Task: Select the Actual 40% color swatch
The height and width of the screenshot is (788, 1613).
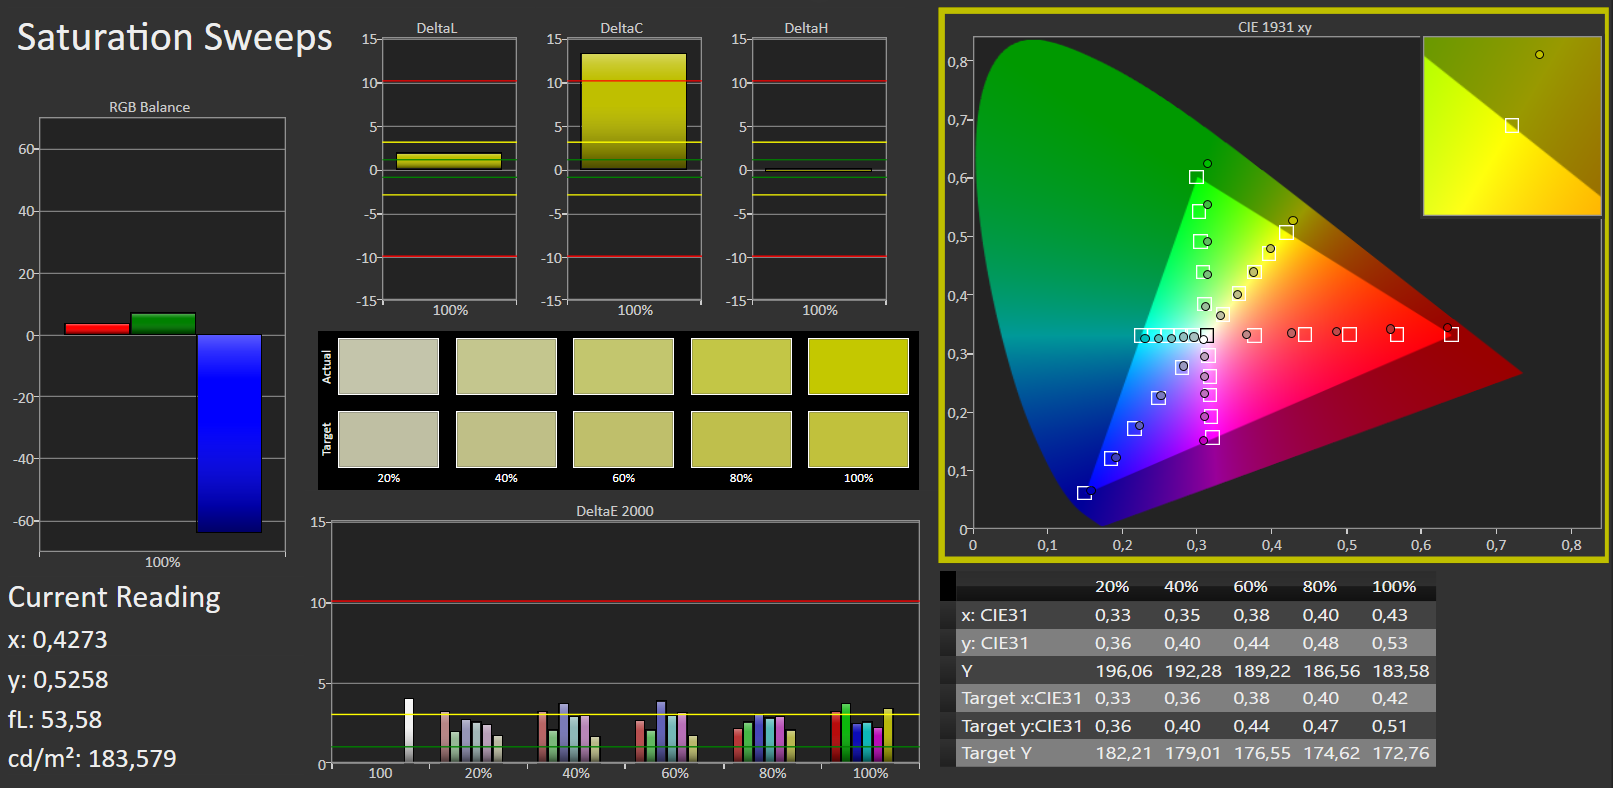Action: point(506,366)
